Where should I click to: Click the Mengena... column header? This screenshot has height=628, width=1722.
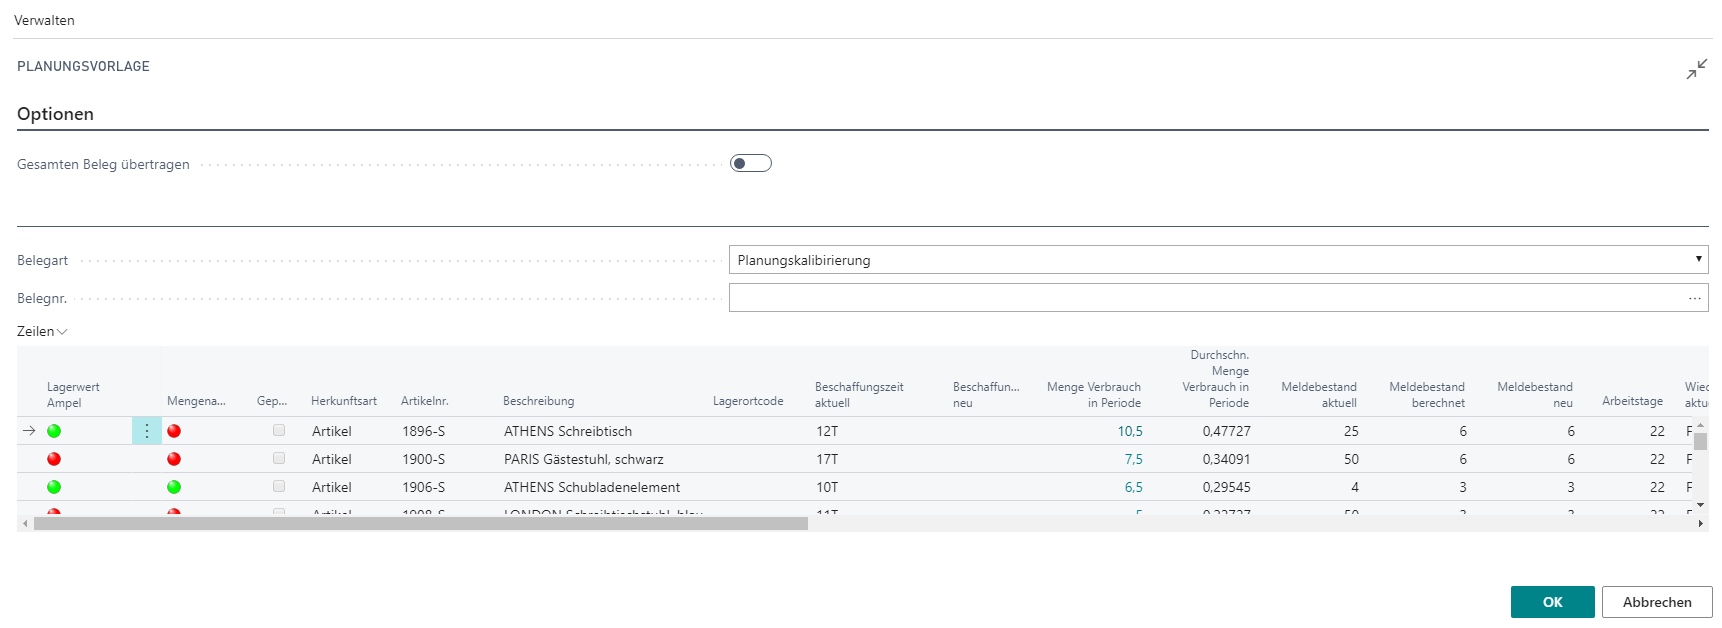point(196,401)
